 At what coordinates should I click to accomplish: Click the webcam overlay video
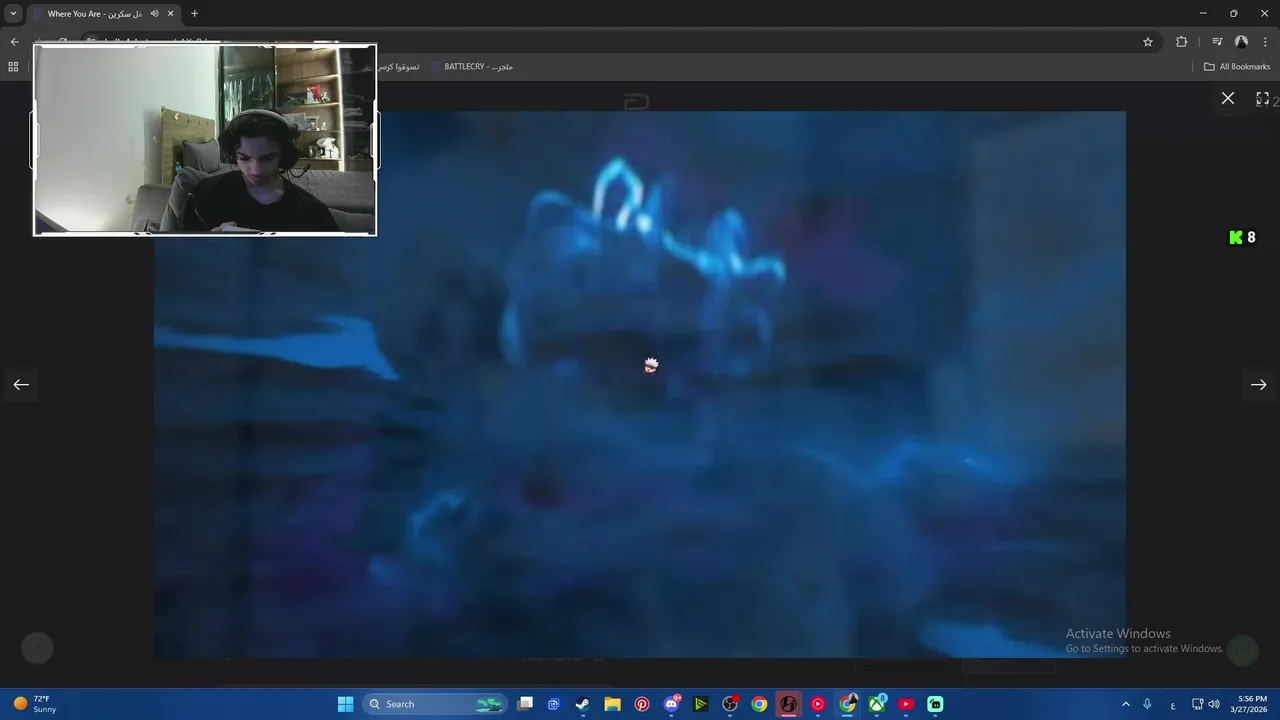tap(205, 140)
